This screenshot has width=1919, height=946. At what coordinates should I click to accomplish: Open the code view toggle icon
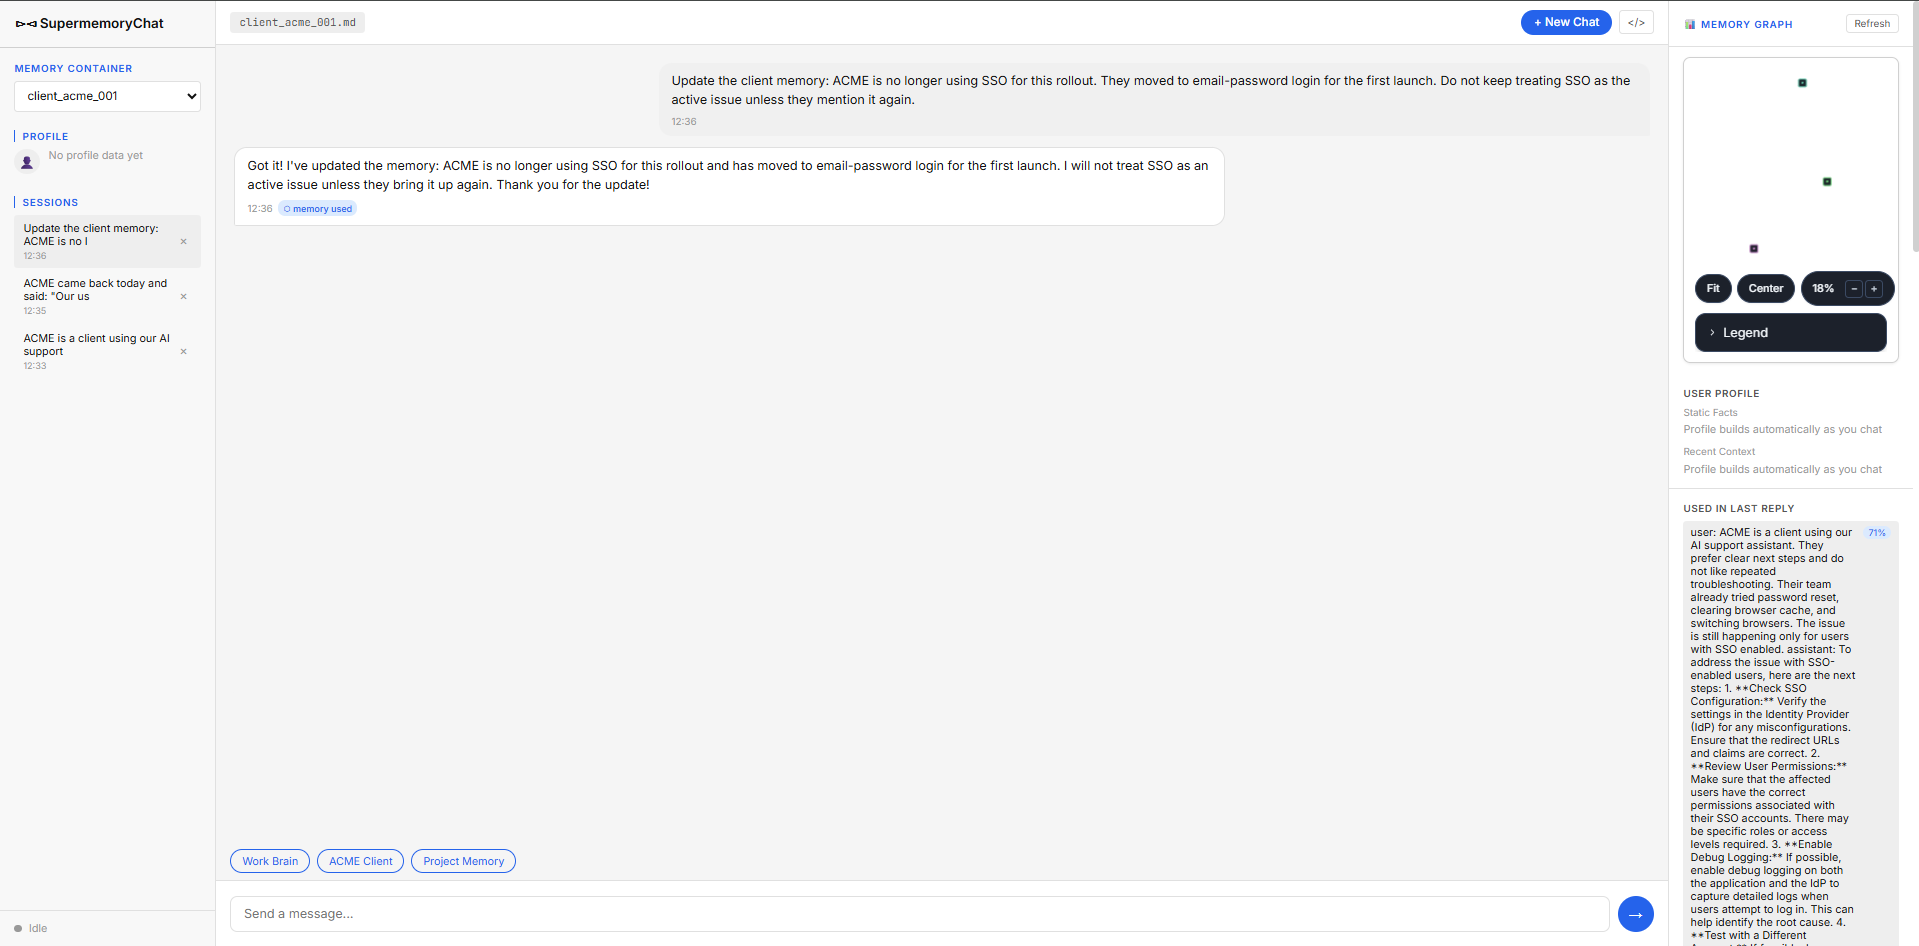[x=1636, y=22]
